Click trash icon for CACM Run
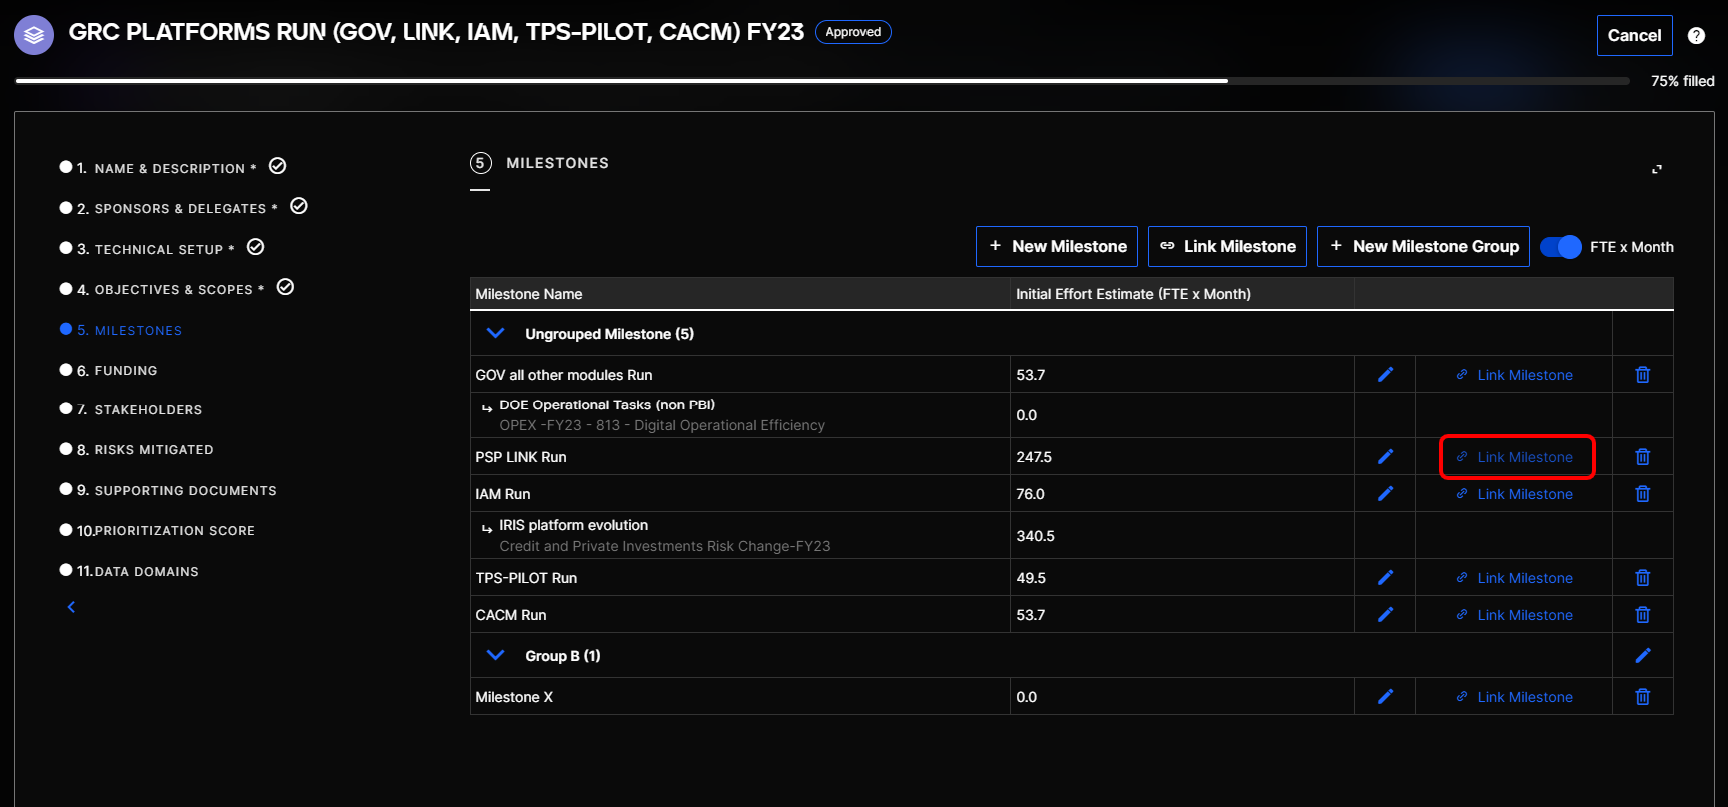 [x=1642, y=615]
